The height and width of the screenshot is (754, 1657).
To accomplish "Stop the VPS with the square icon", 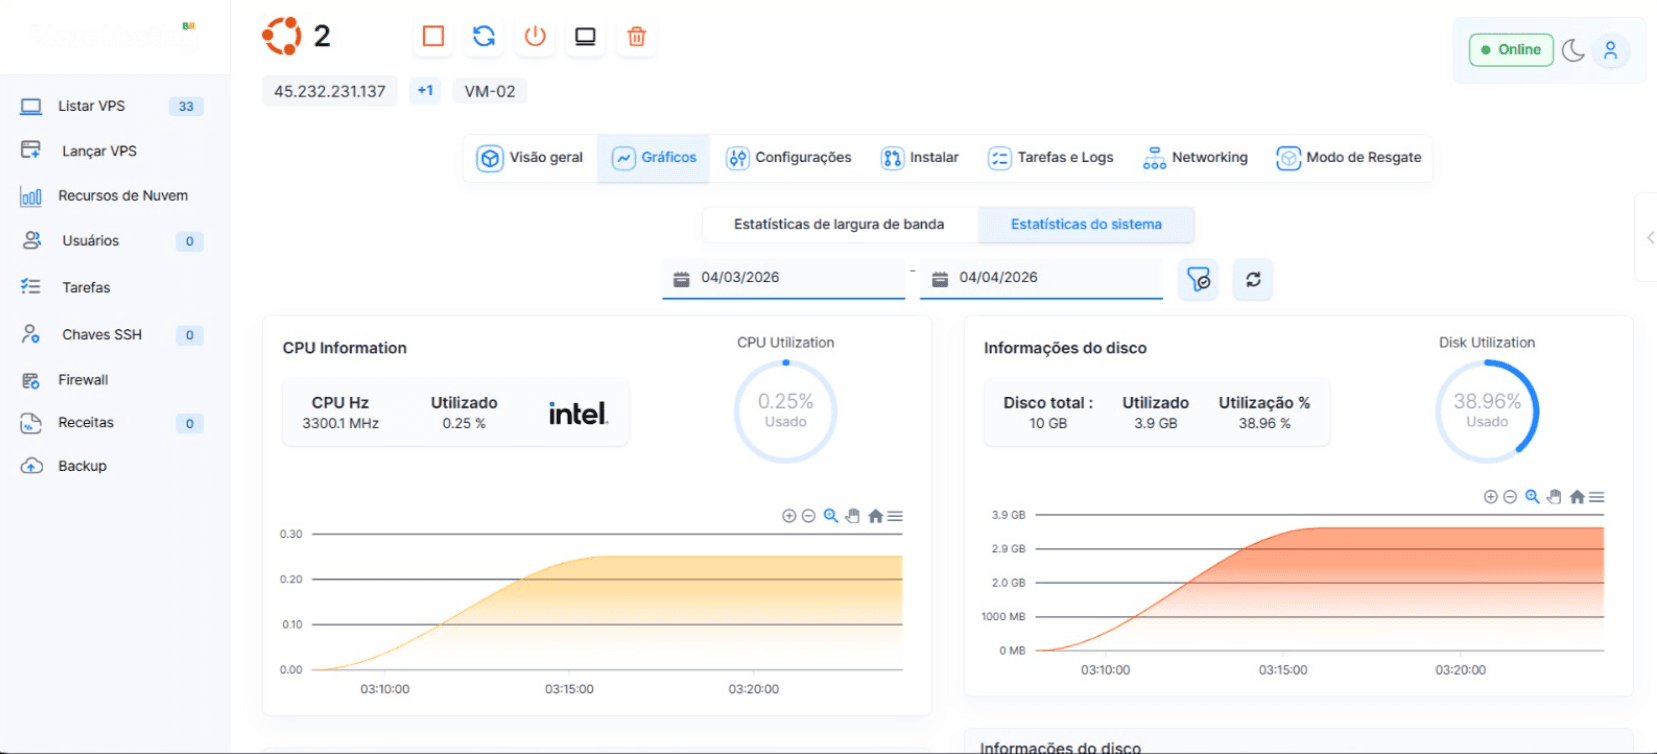I will click(433, 37).
